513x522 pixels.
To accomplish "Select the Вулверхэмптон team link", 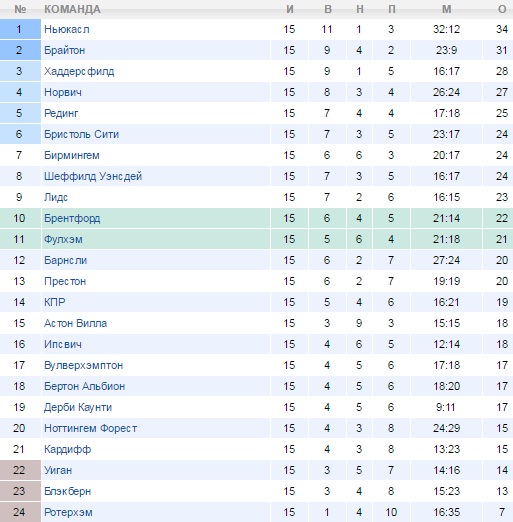I will (84, 365).
